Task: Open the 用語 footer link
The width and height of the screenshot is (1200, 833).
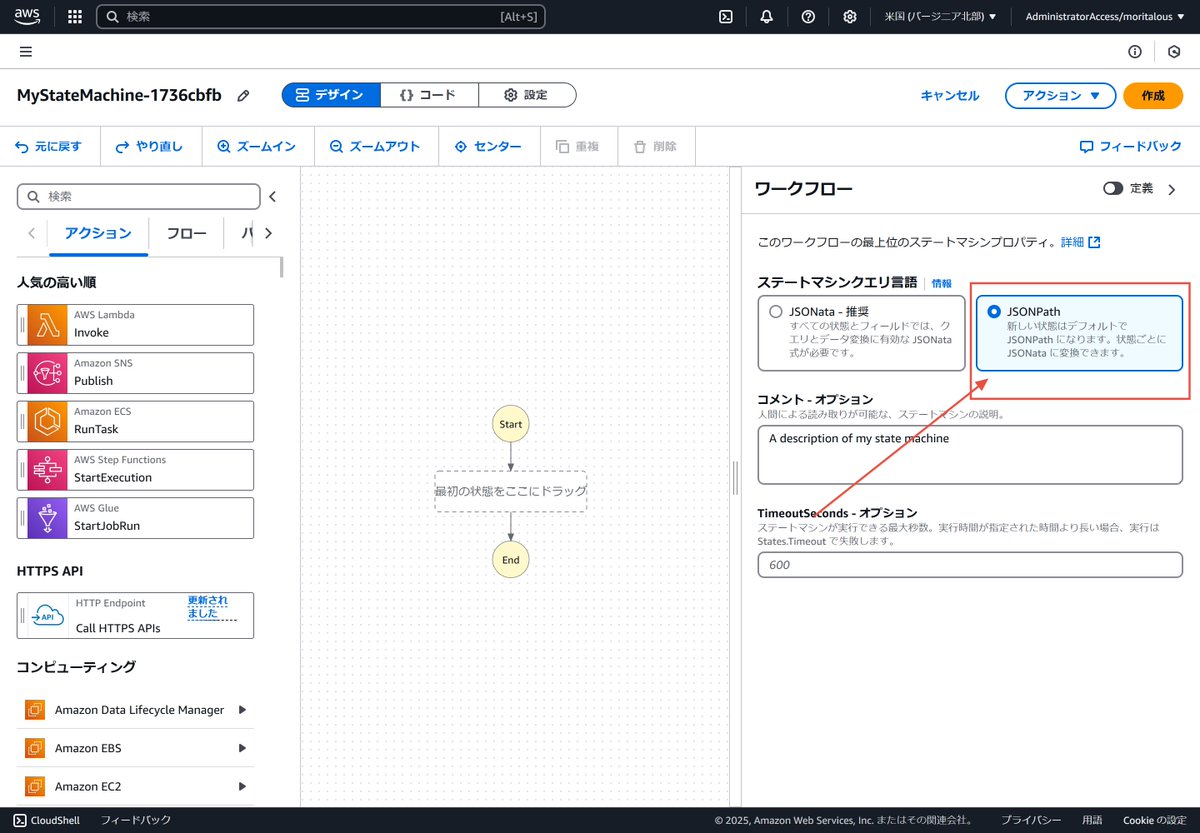Action: [x=1092, y=820]
